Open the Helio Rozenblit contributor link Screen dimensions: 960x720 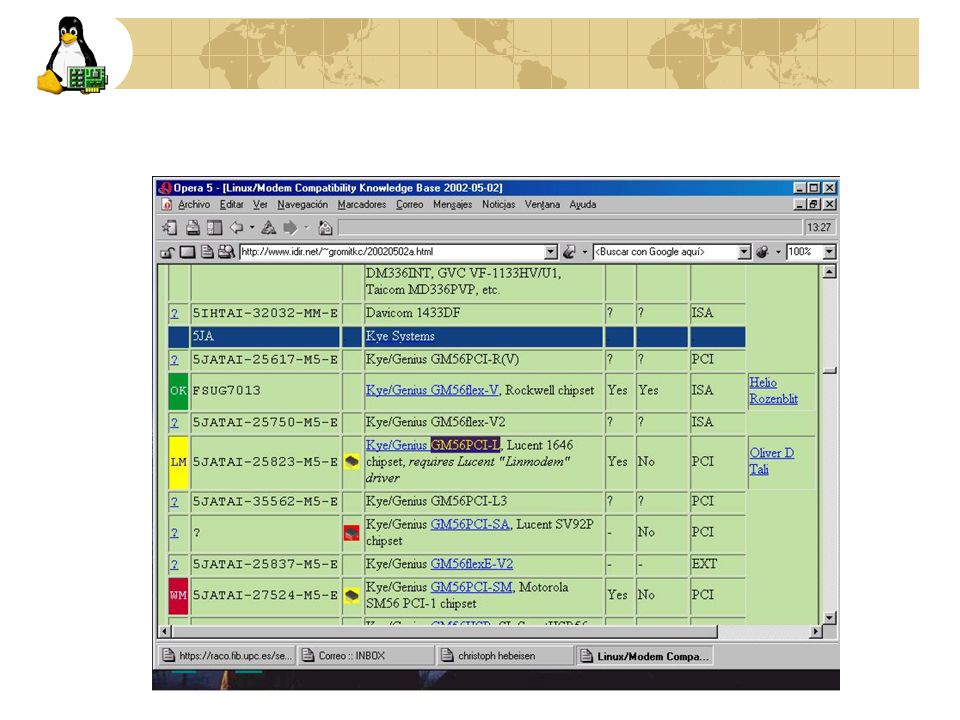click(x=773, y=391)
